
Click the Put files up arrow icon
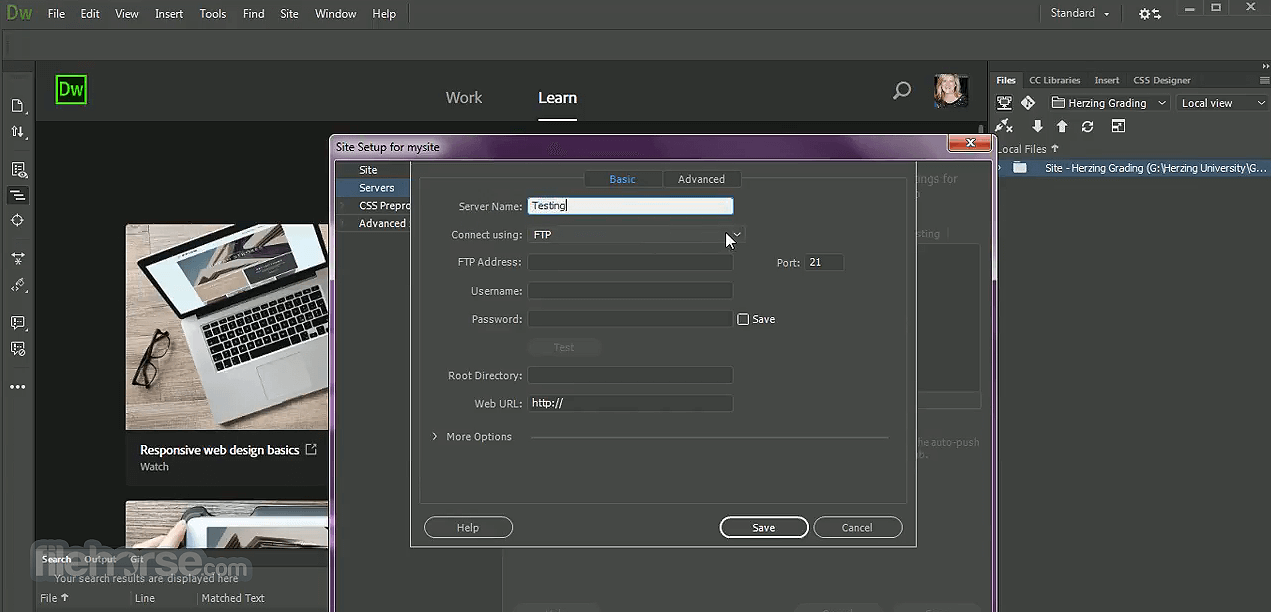point(1062,127)
